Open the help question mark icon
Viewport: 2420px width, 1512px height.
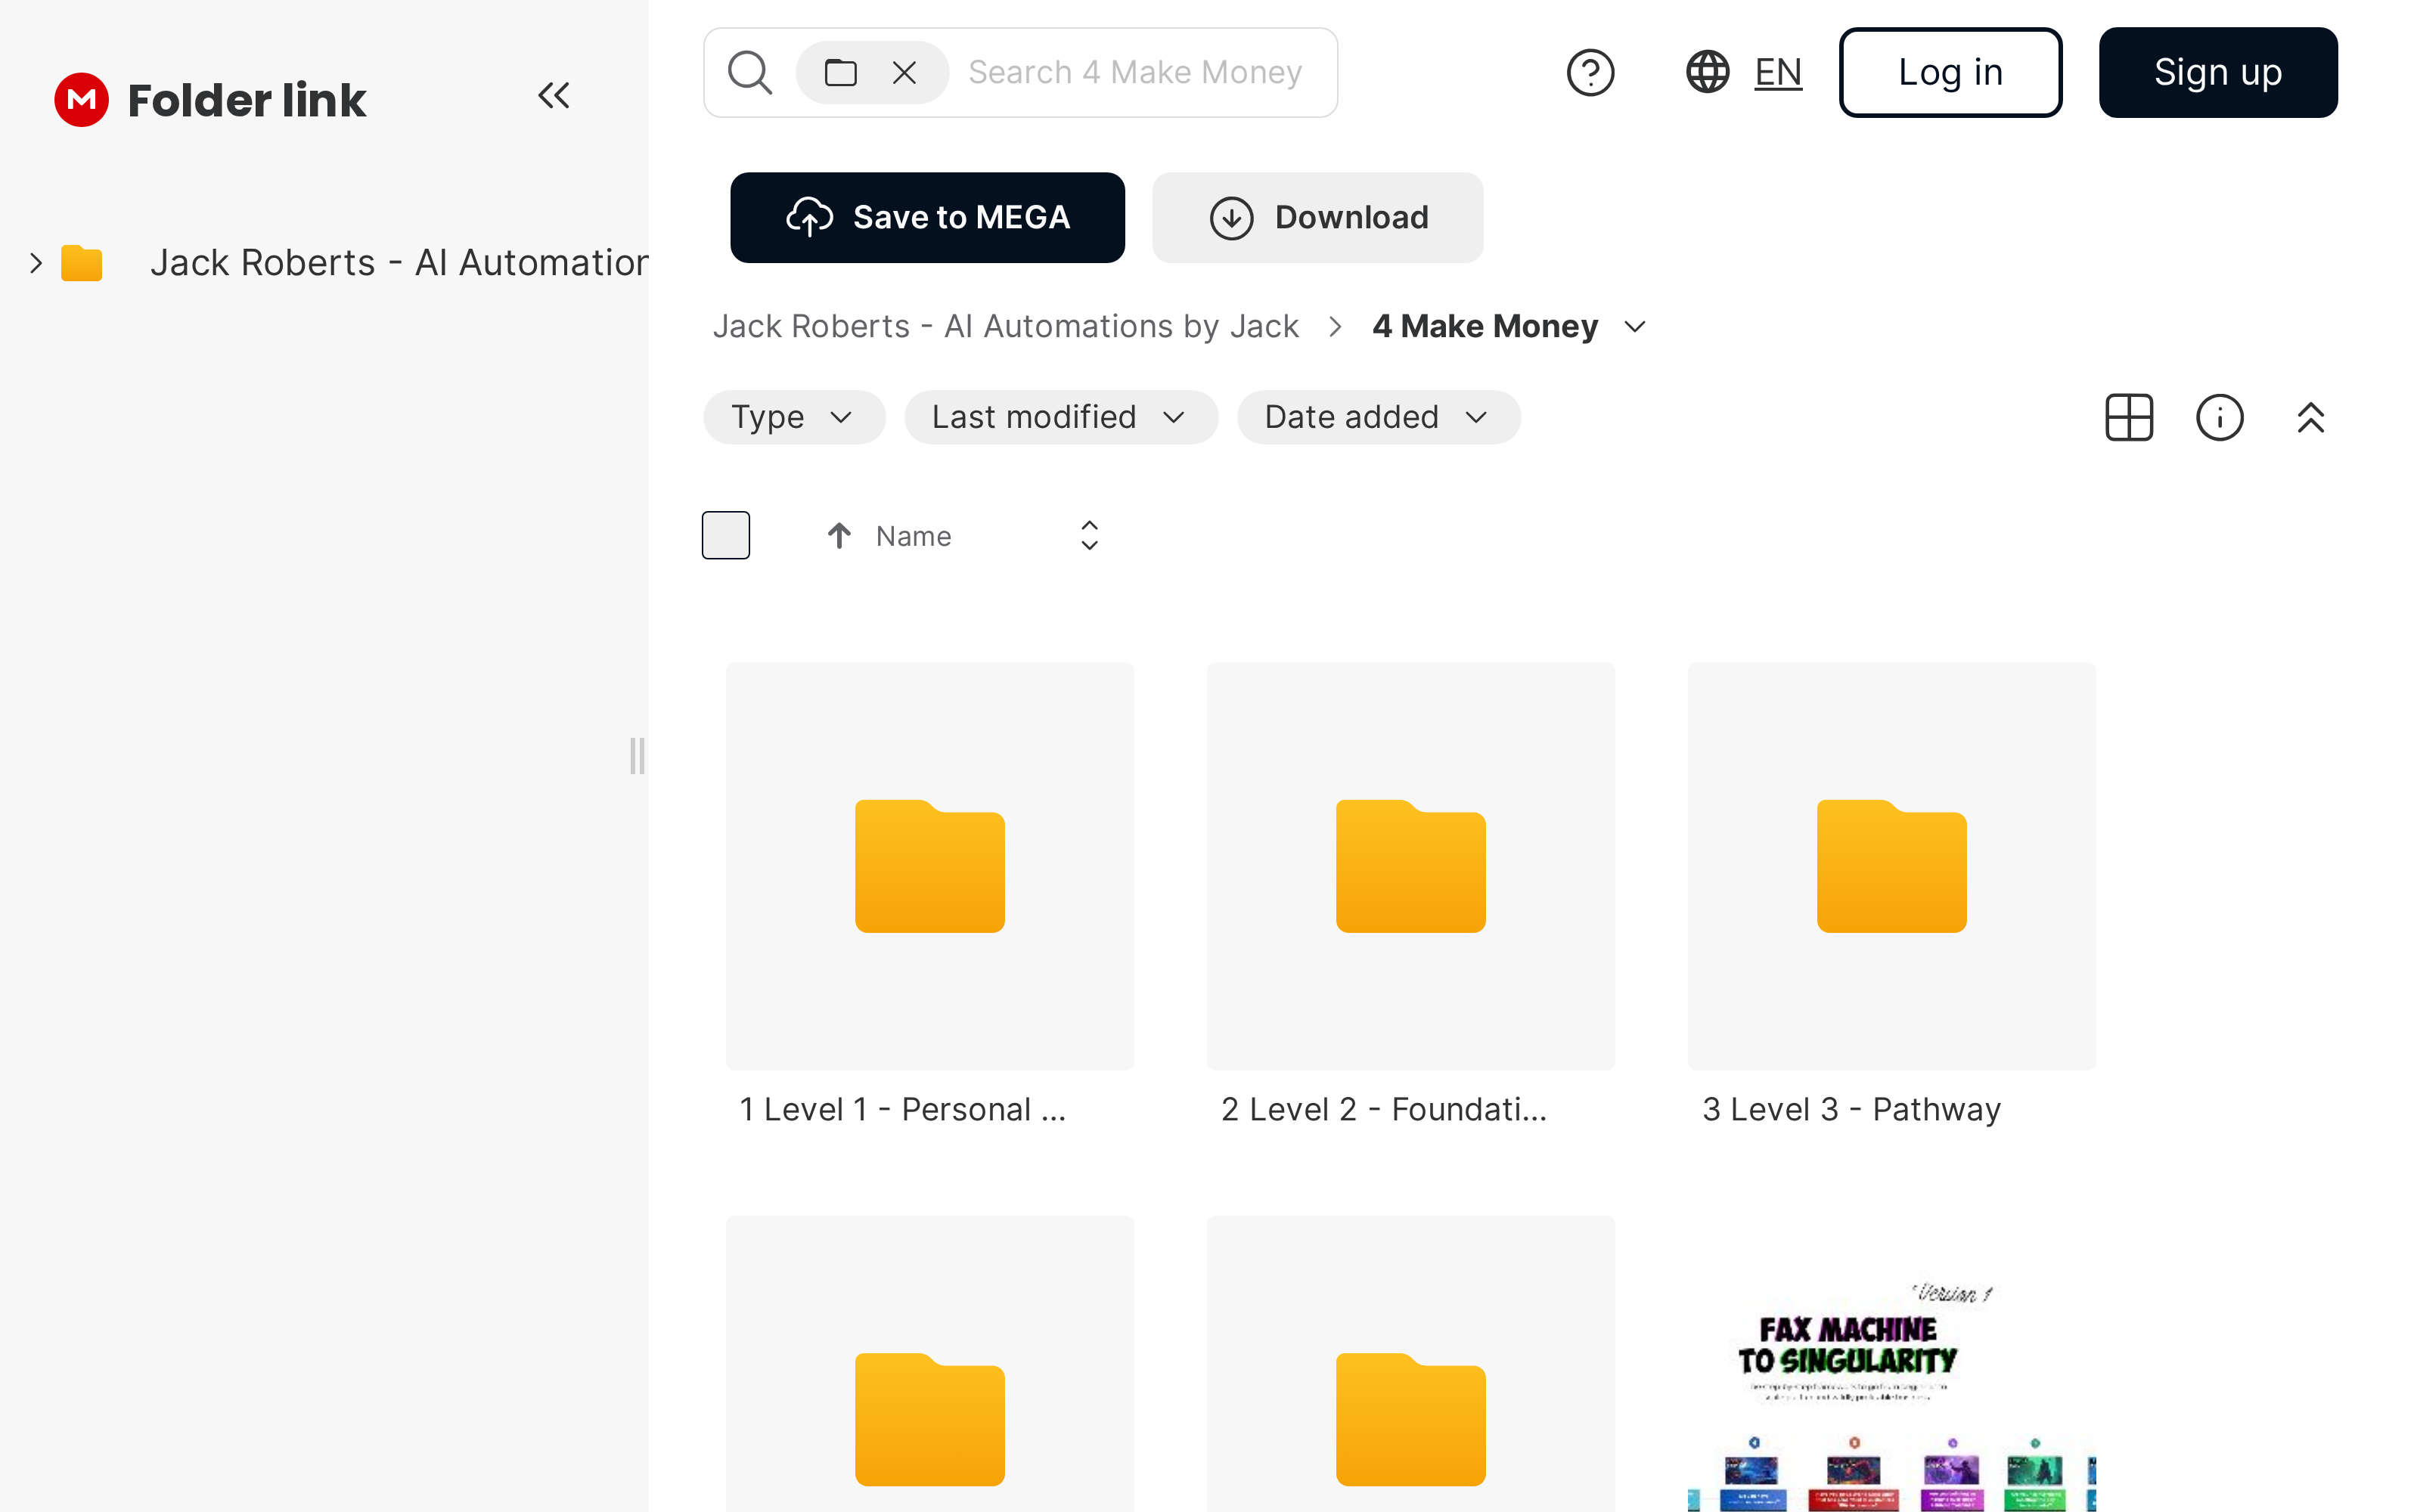tap(1590, 72)
